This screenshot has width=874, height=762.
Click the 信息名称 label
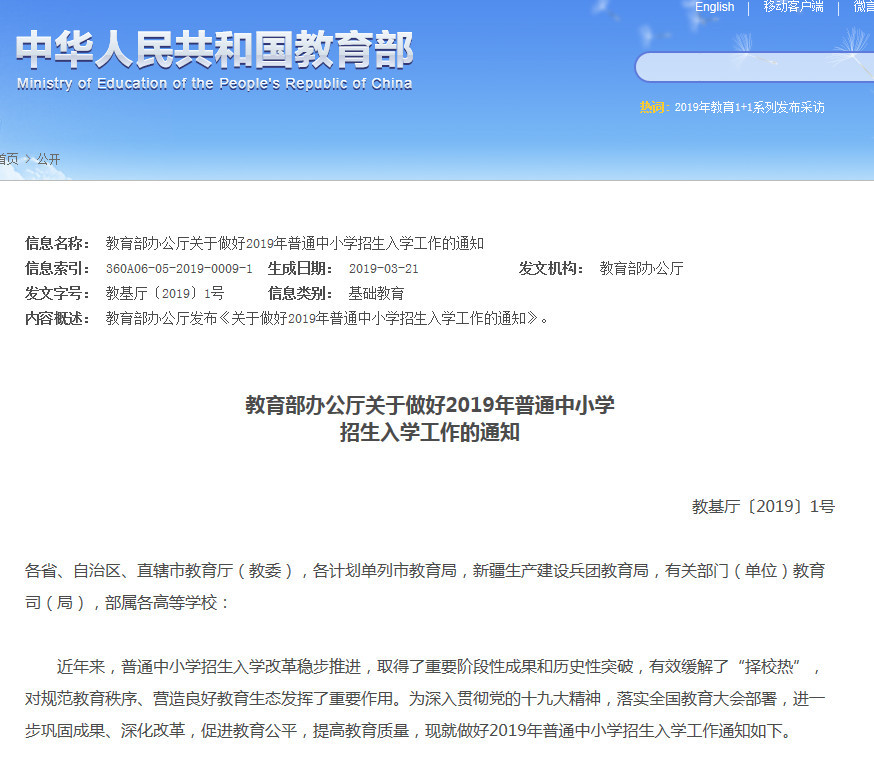(55, 244)
